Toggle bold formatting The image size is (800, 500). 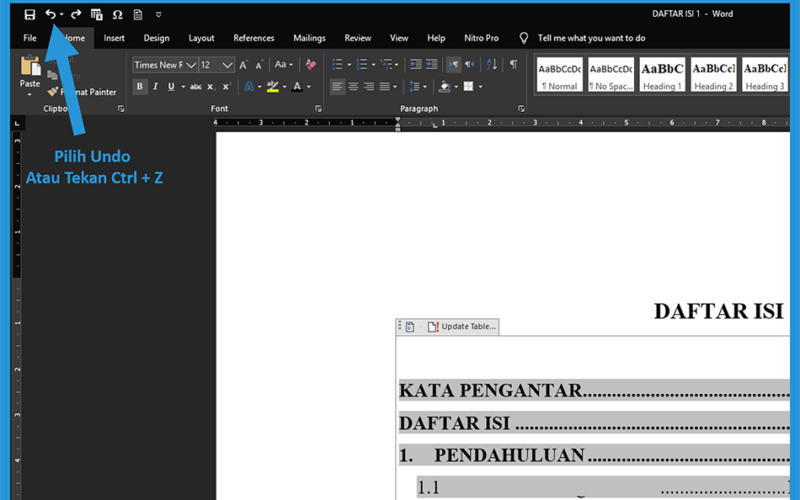pos(140,87)
